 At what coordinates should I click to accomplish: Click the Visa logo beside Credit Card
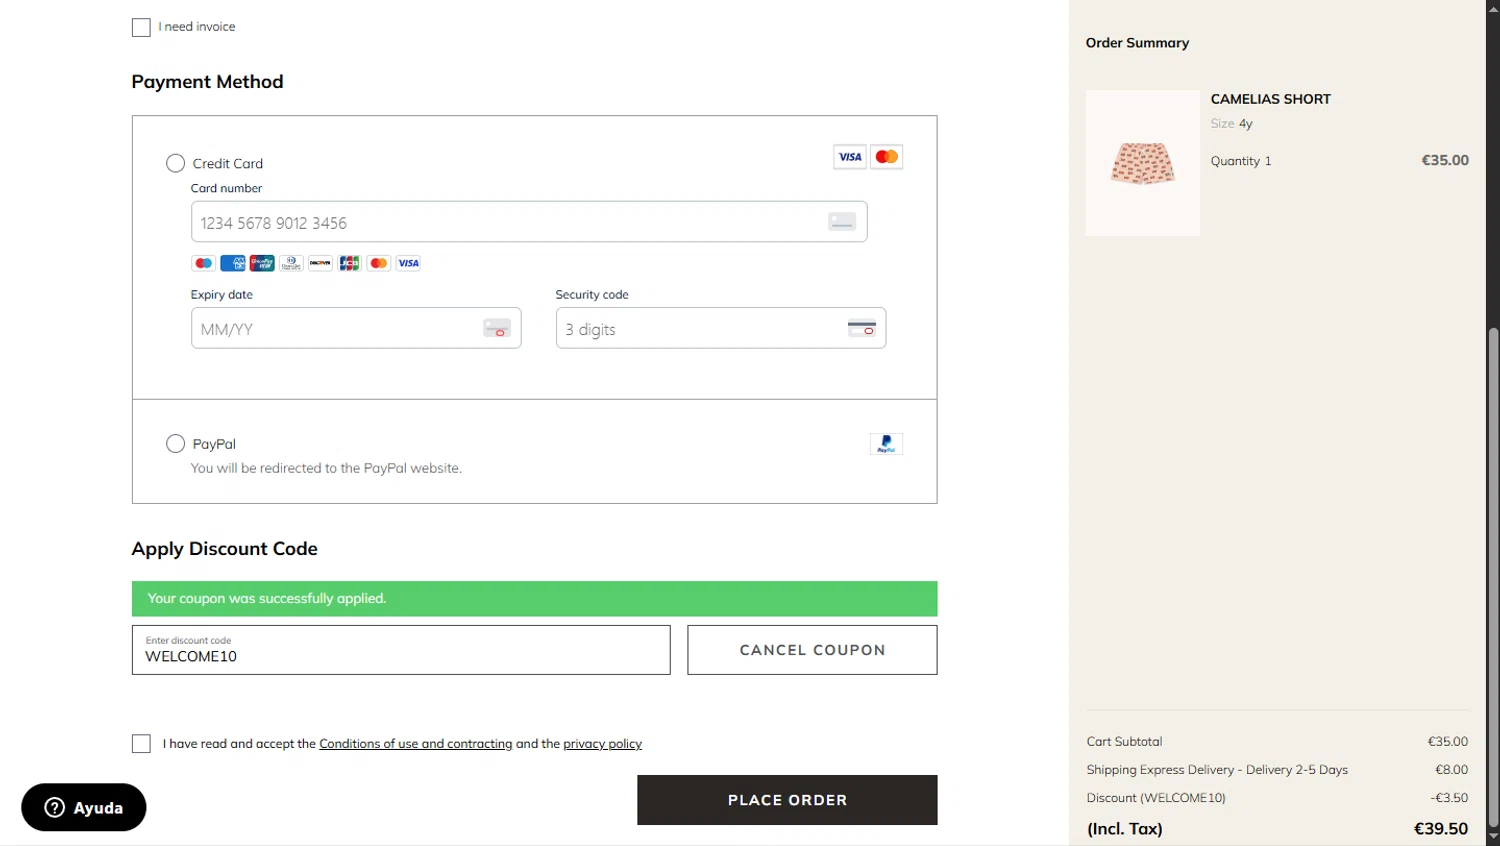click(850, 157)
